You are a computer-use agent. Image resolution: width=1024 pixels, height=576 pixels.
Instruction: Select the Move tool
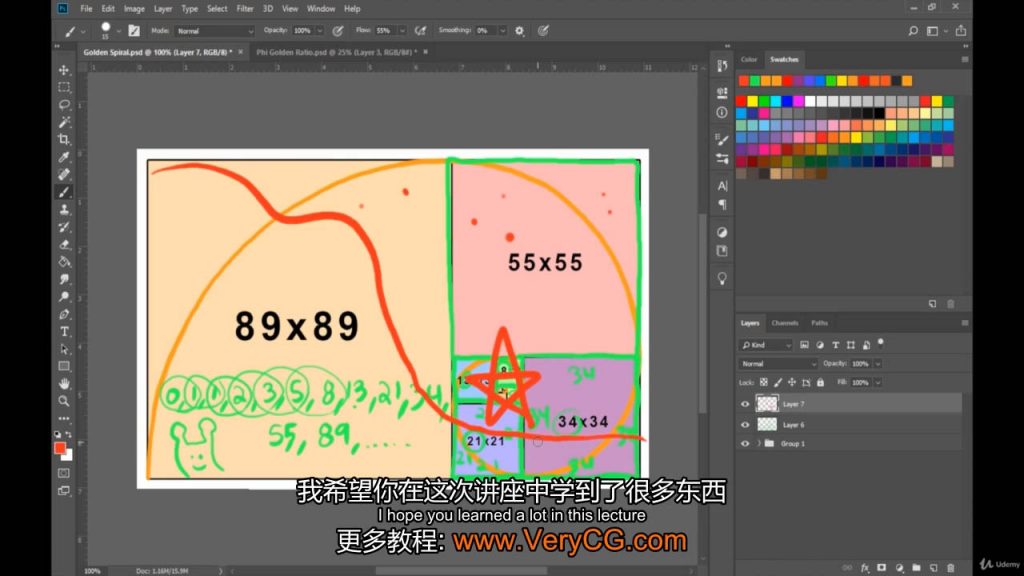[64, 70]
